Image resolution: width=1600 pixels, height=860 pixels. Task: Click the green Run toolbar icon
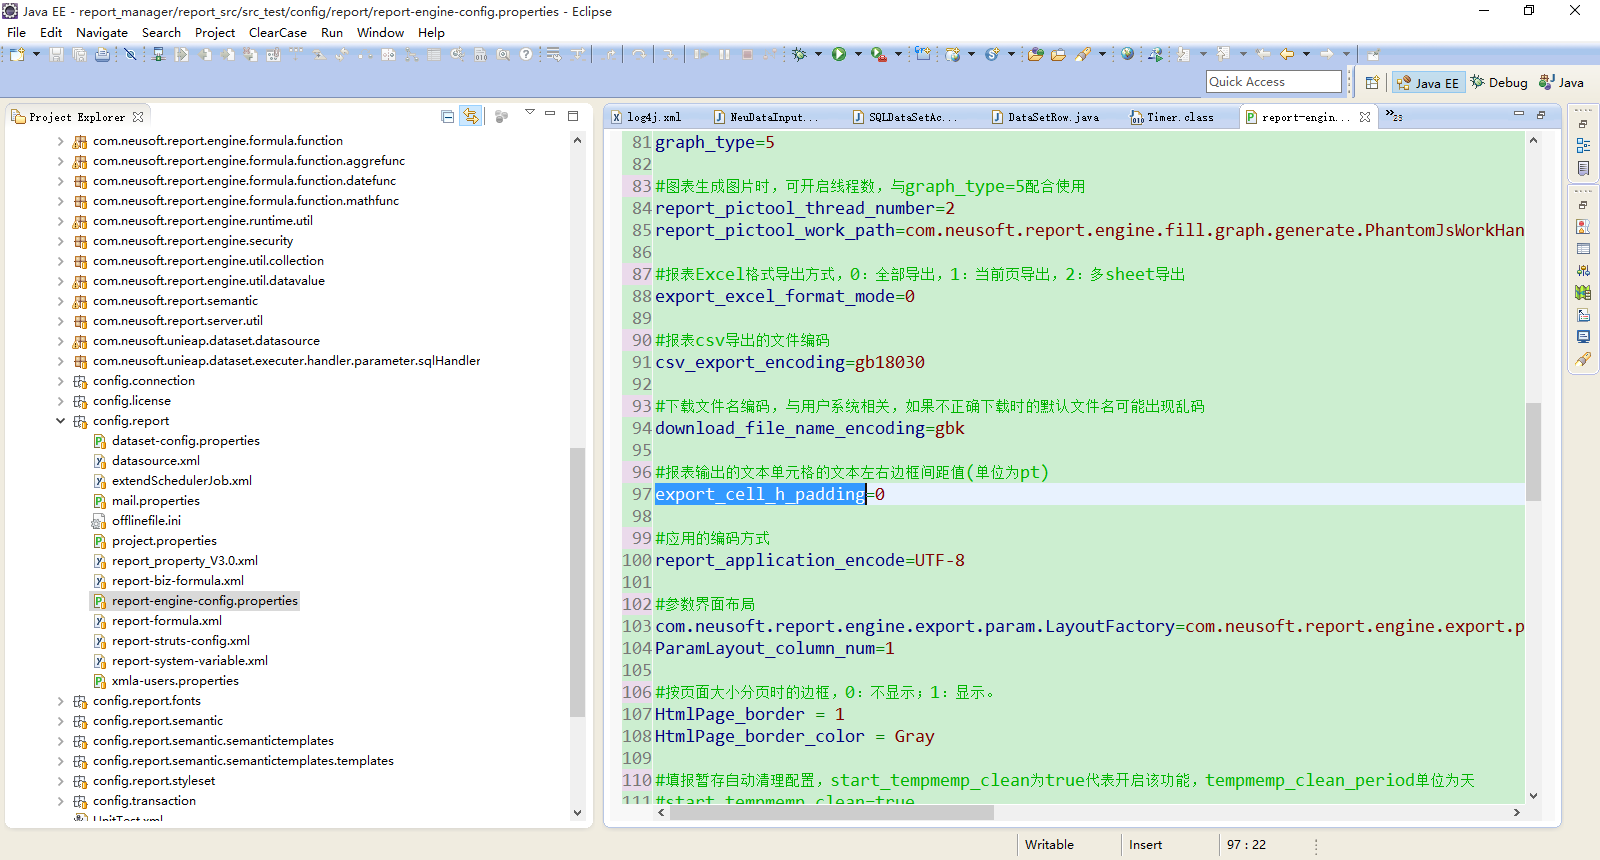(x=838, y=54)
